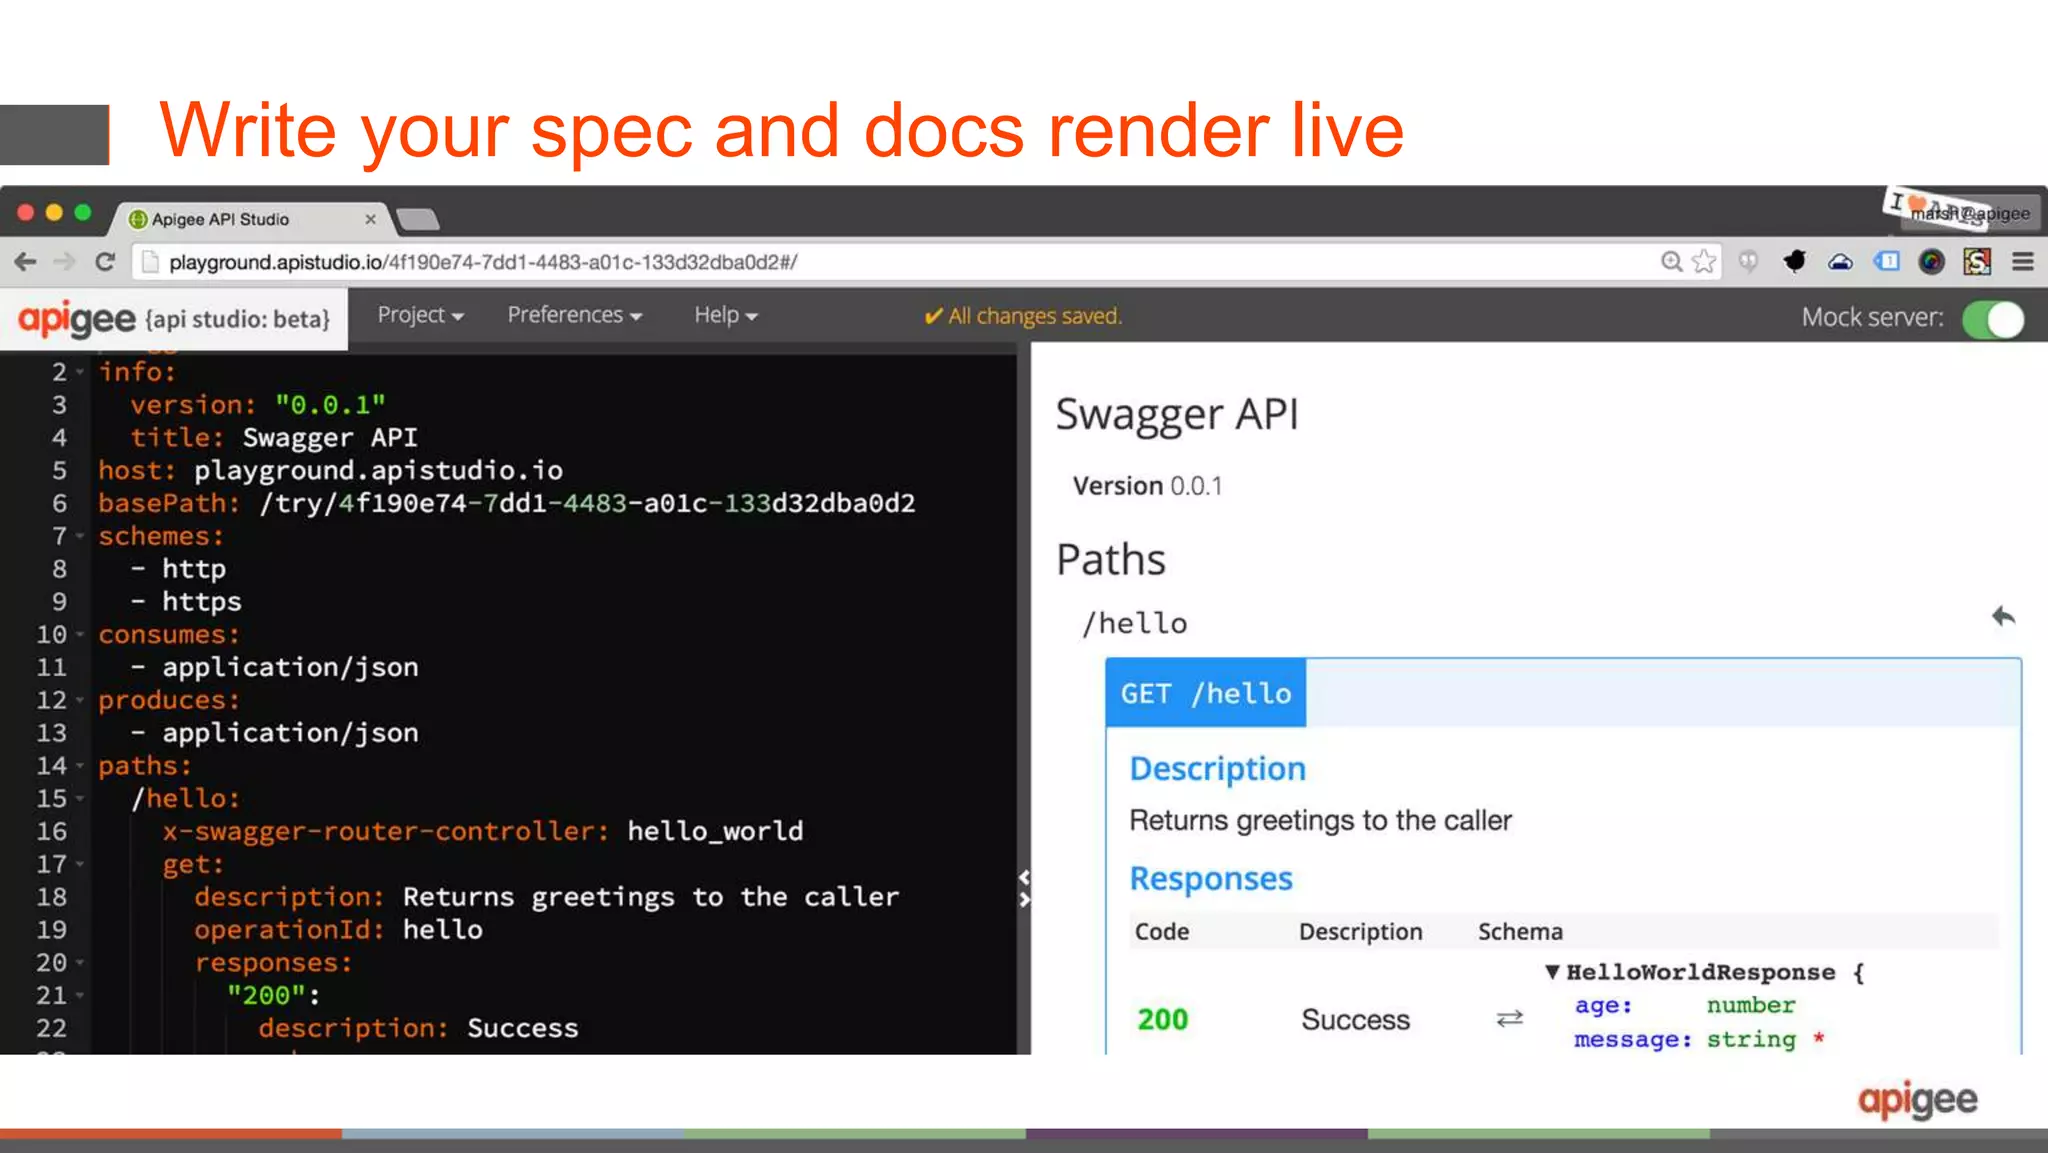Click the jump-to-YAML arrow beside /hello path
Image resolution: width=2048 pixels, height=1153 pixels.
click(2003, 616)
